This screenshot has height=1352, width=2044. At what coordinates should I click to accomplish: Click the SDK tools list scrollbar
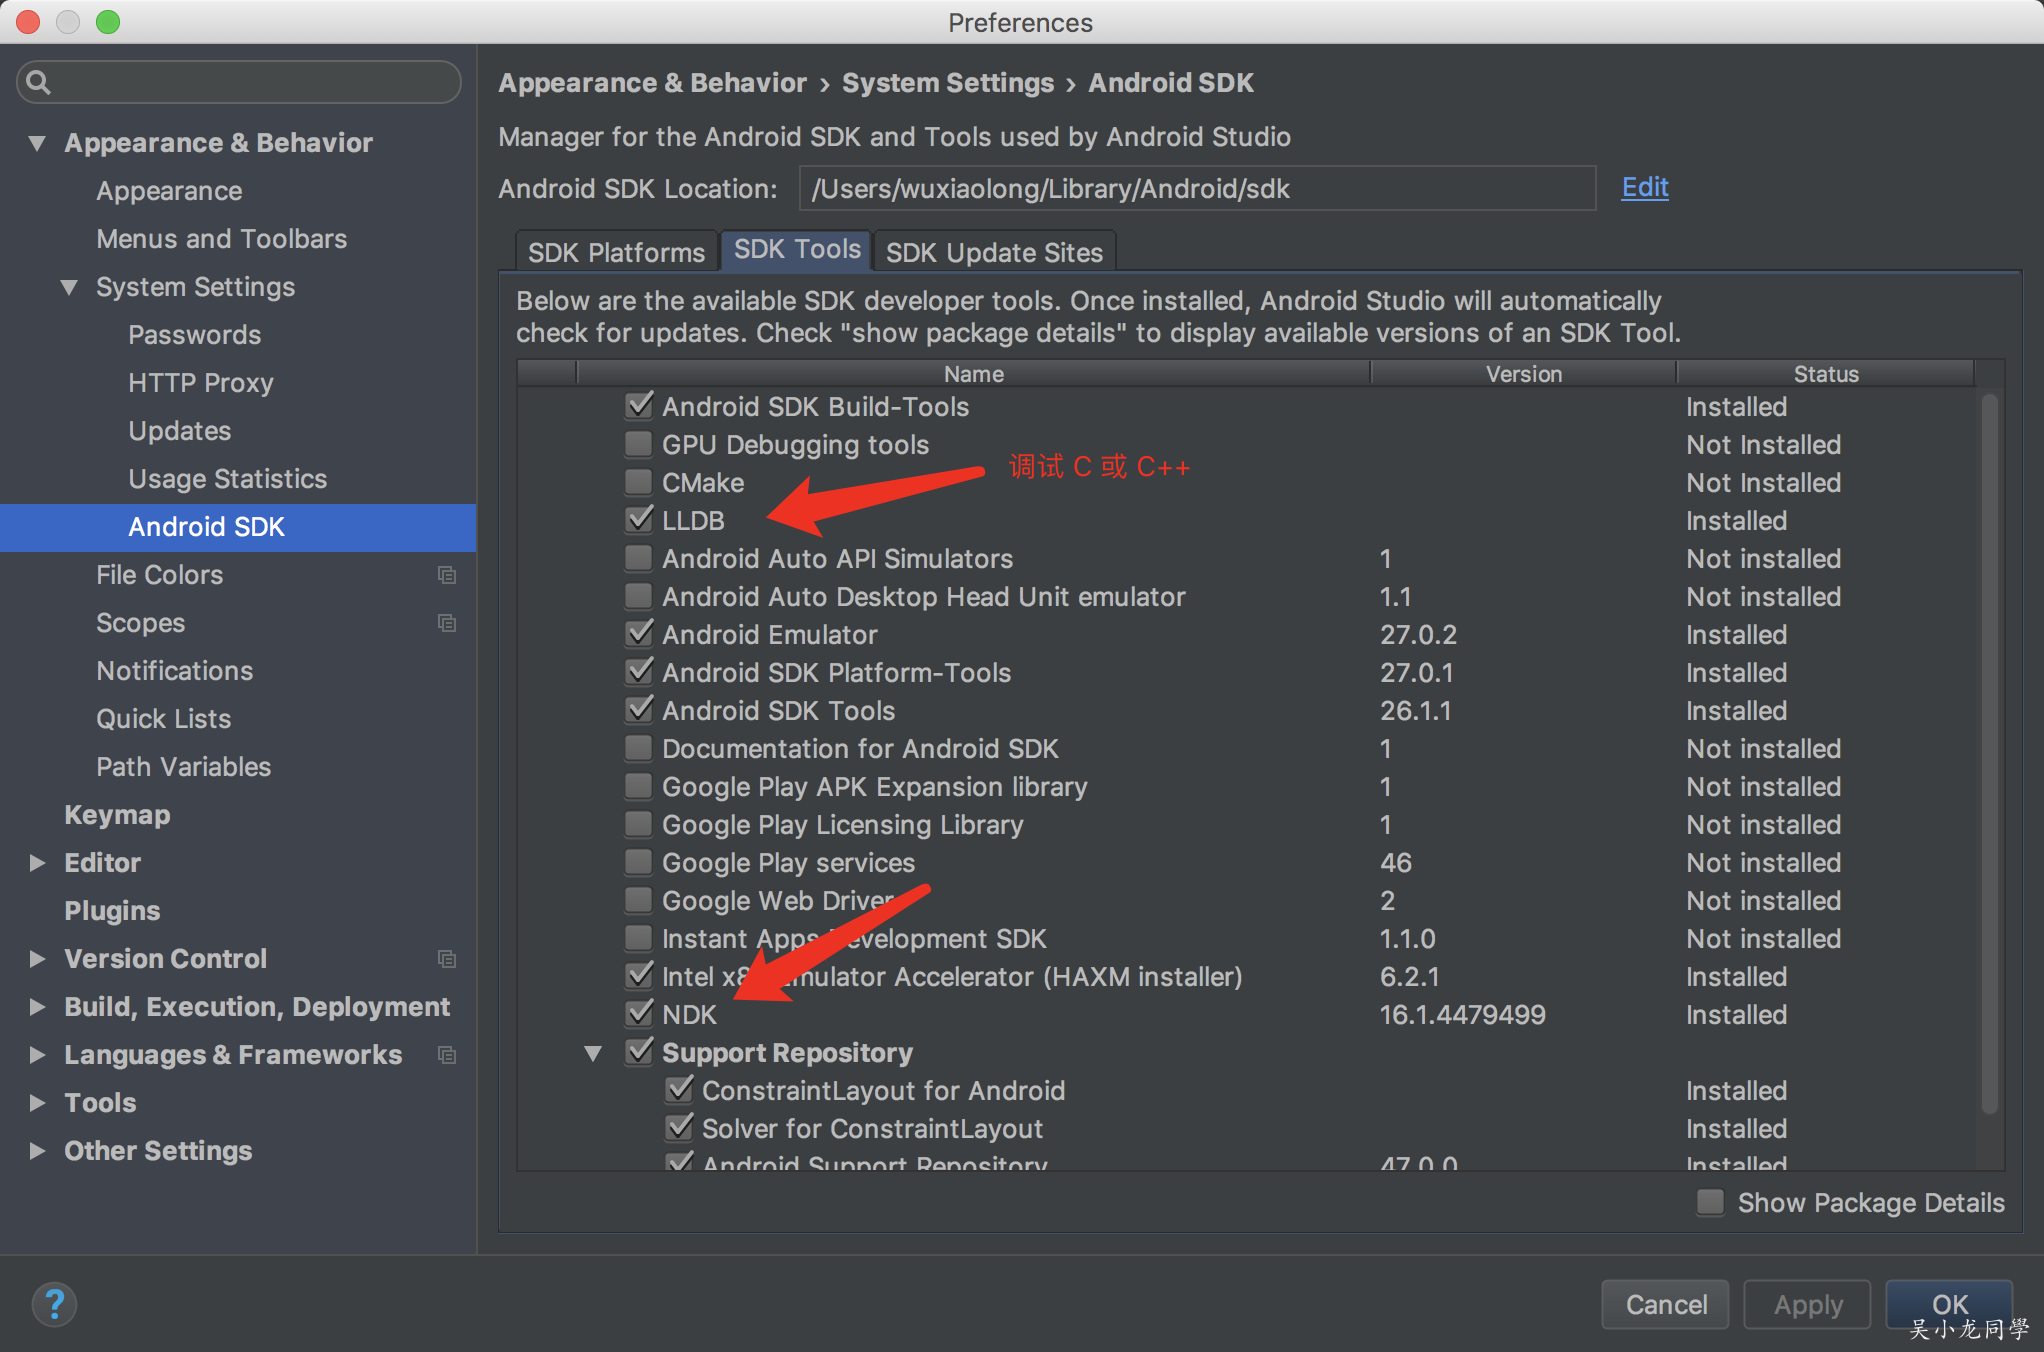pos(1989,753)
